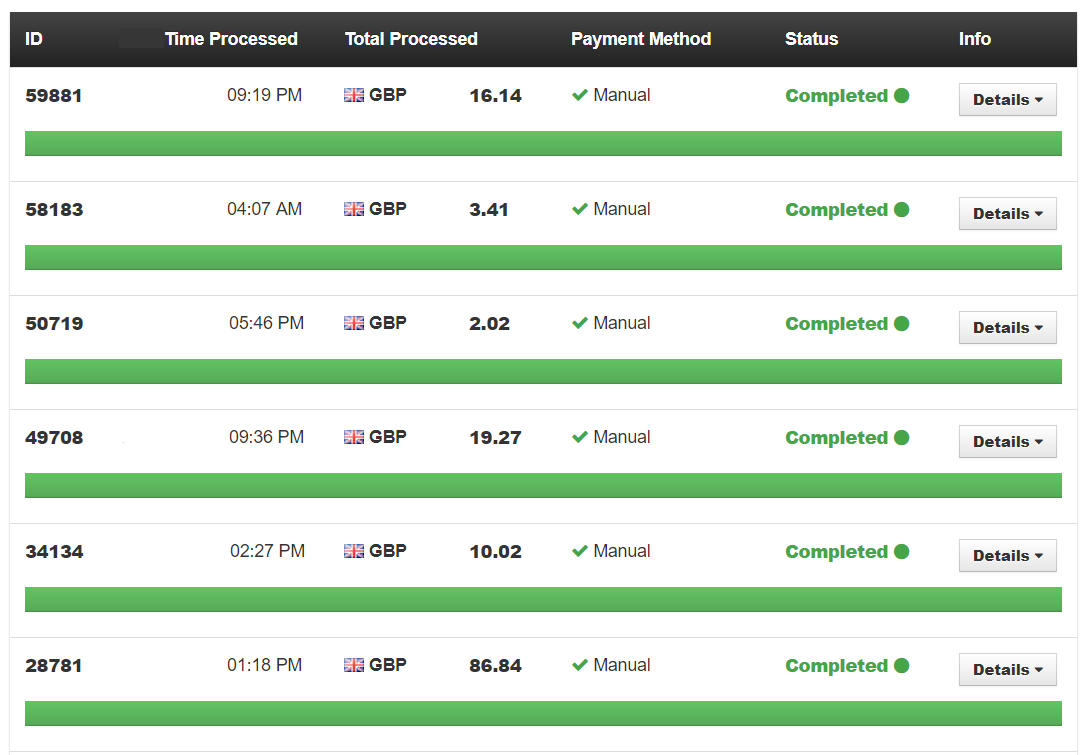
Task: Click UK flag icon for transaction 59881
Action: [354, 95]
